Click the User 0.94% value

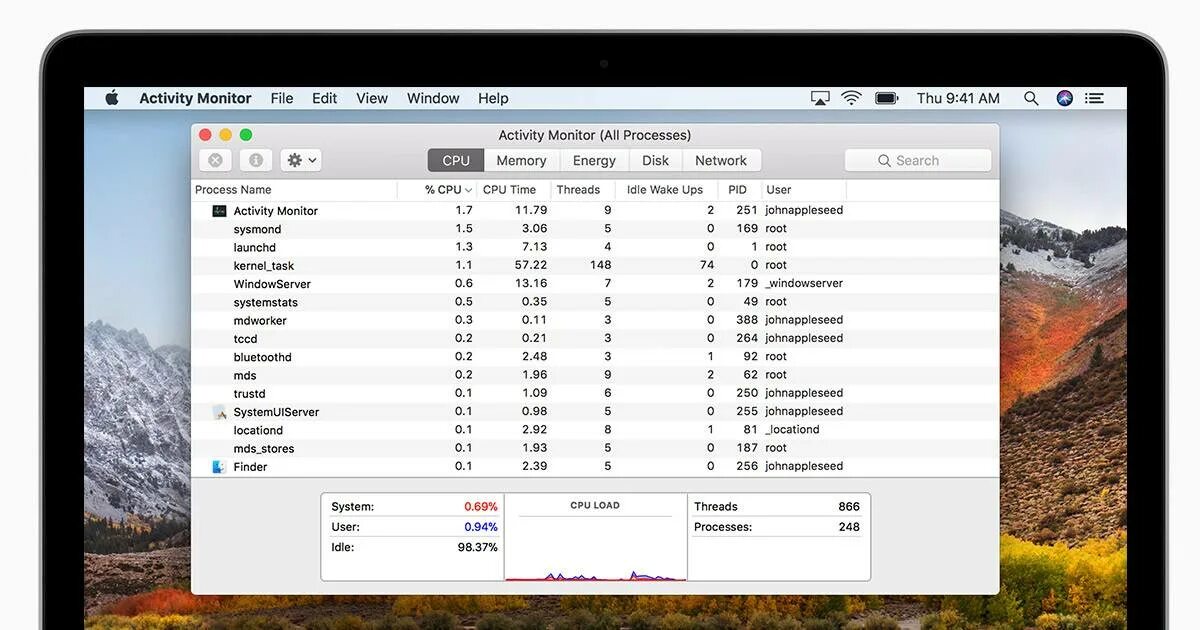coord(480,527)
